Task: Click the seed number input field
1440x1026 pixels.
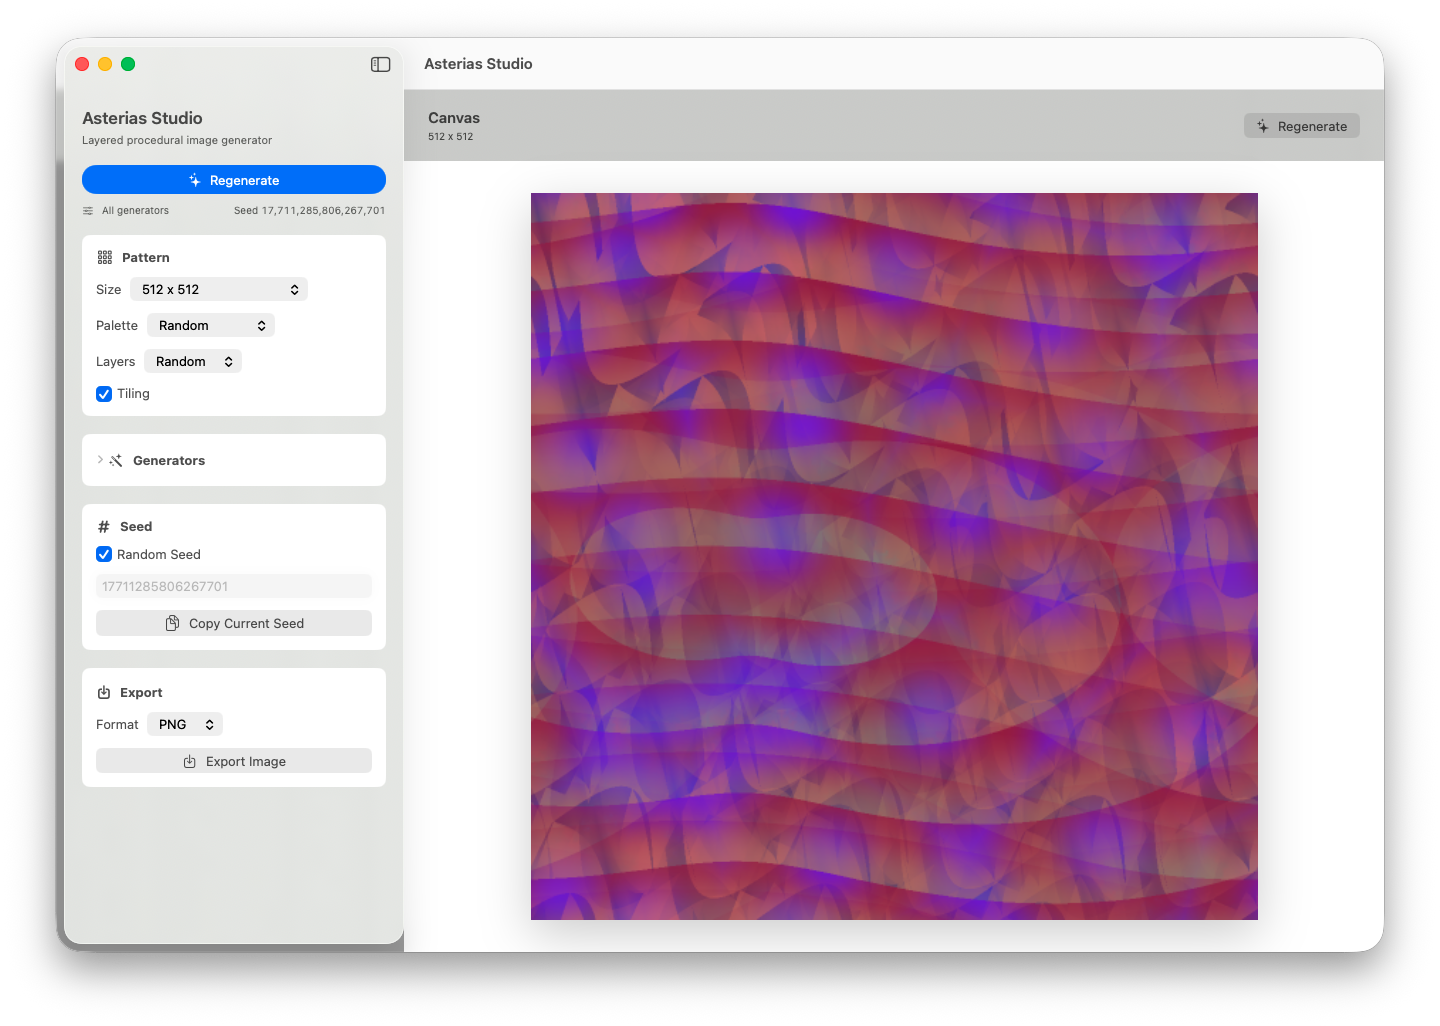Action: [x=234, y=586]
